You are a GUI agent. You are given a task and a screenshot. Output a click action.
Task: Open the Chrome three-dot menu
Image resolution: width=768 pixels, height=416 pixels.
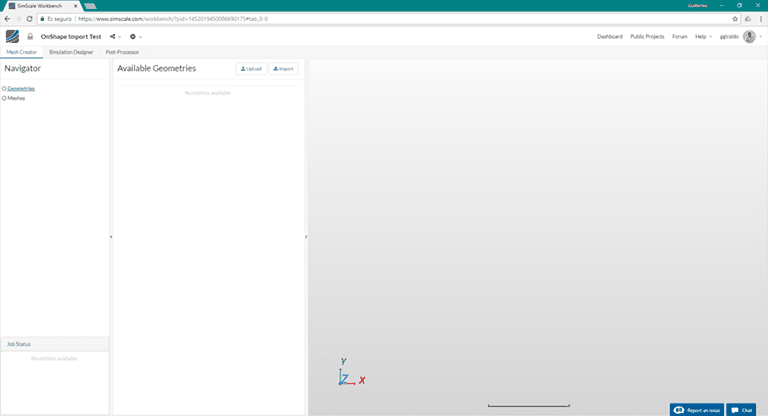[757, 18]
